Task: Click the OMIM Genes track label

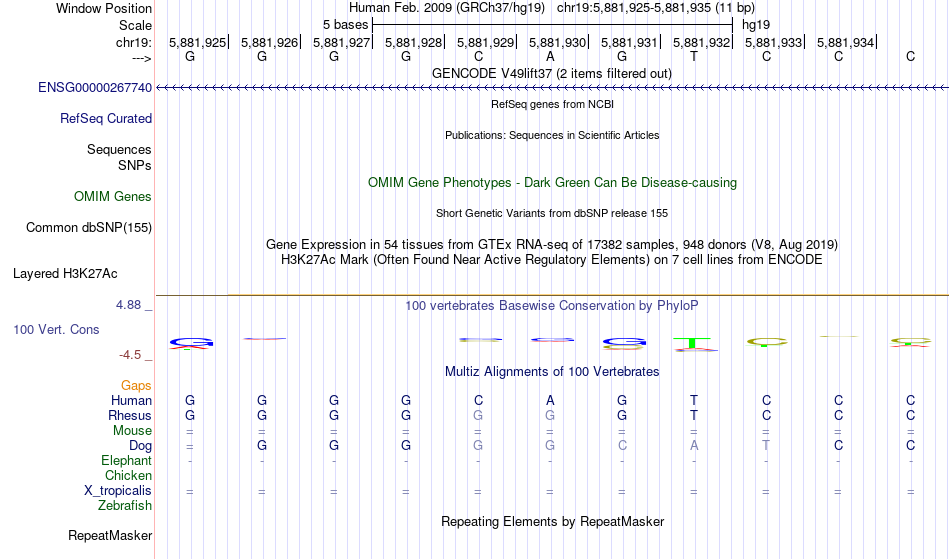Action: click(x=113, y=197)
